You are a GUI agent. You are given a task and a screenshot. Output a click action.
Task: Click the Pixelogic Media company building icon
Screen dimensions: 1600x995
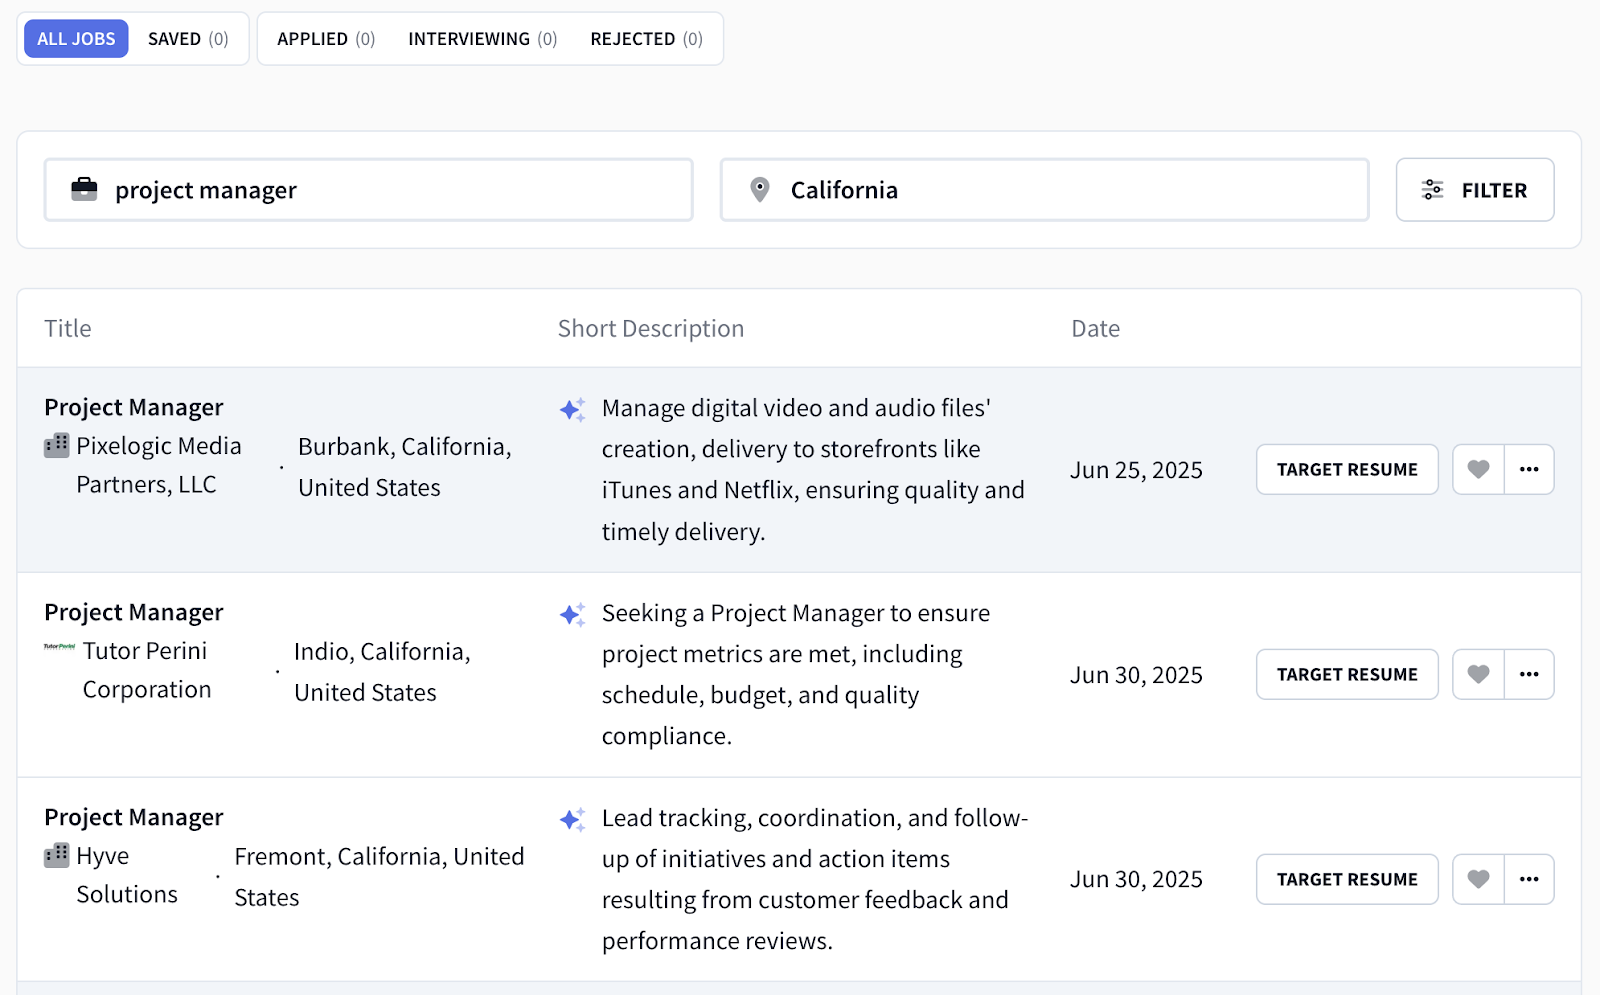pyautogui.click(x=57, y=445)
